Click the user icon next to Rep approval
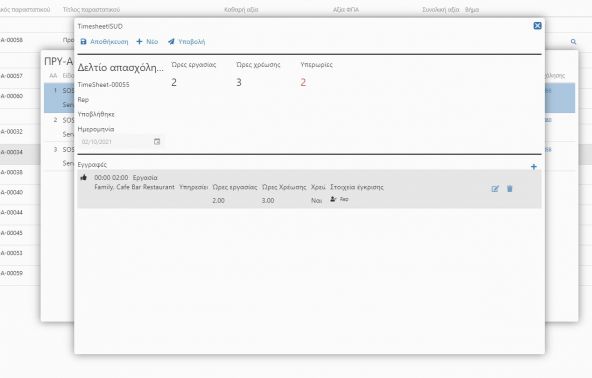The image size is (592, 378). (x=333, y=199)
